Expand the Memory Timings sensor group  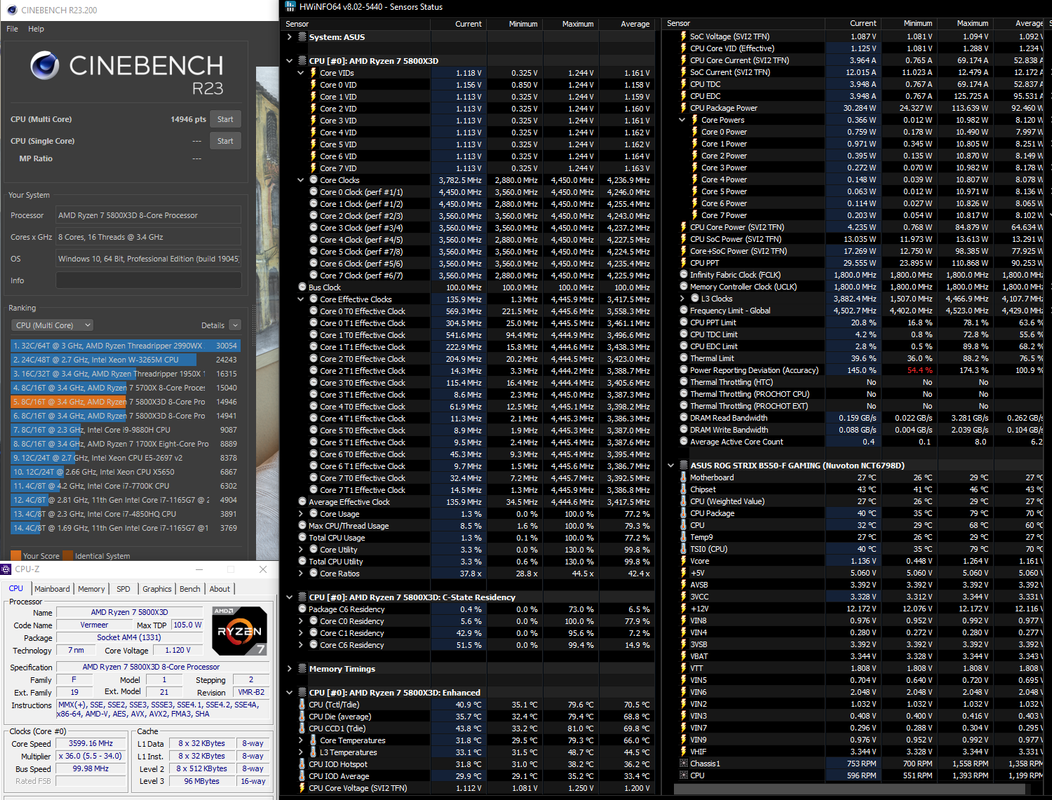point(289,669)
